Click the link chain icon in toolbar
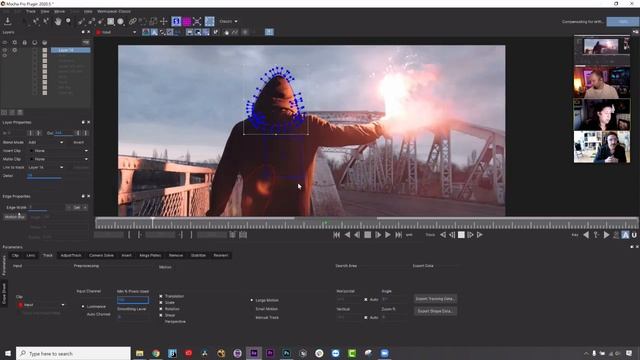The height and width of the screenshot is (360, 640). point(133,21)
